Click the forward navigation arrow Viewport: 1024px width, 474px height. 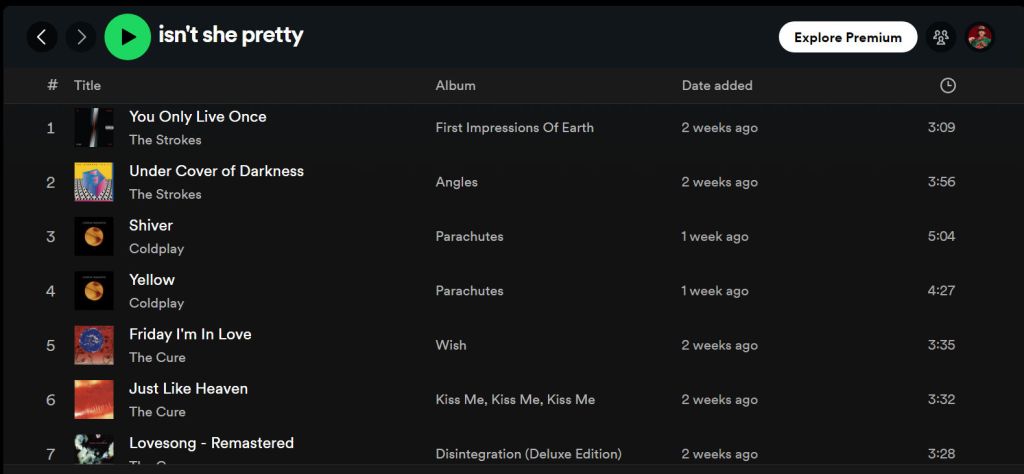pos(81,37)
